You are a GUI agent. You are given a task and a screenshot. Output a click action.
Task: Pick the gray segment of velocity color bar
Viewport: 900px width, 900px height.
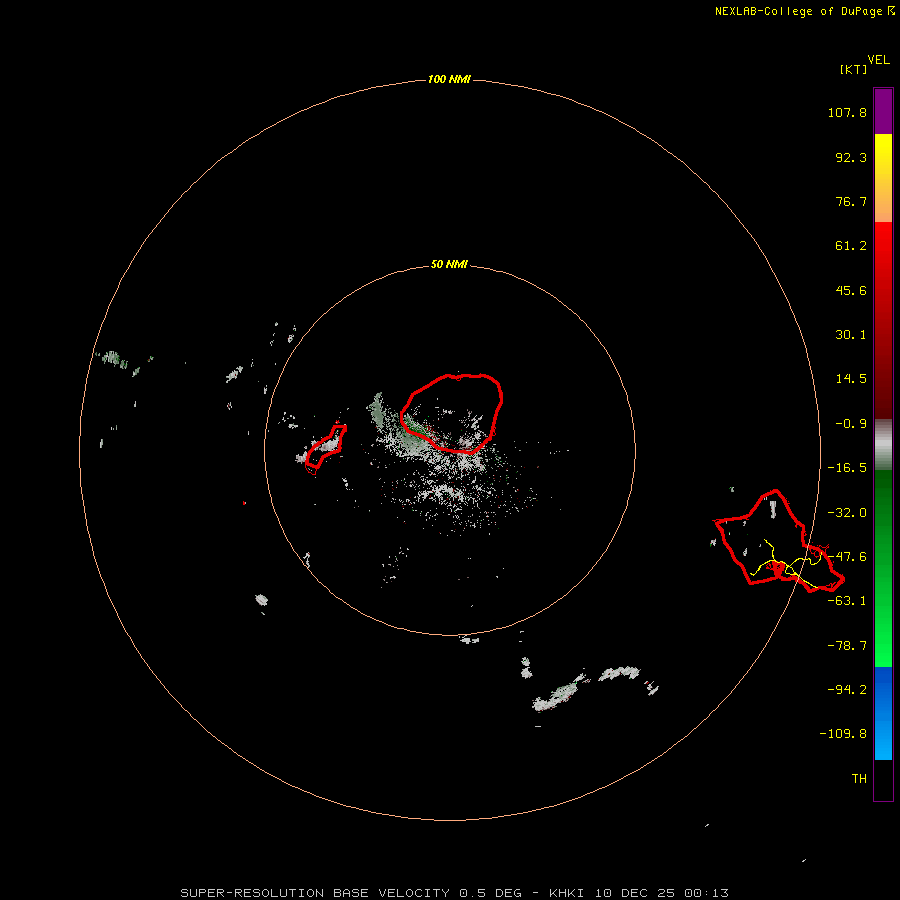[x=883, y=445]
